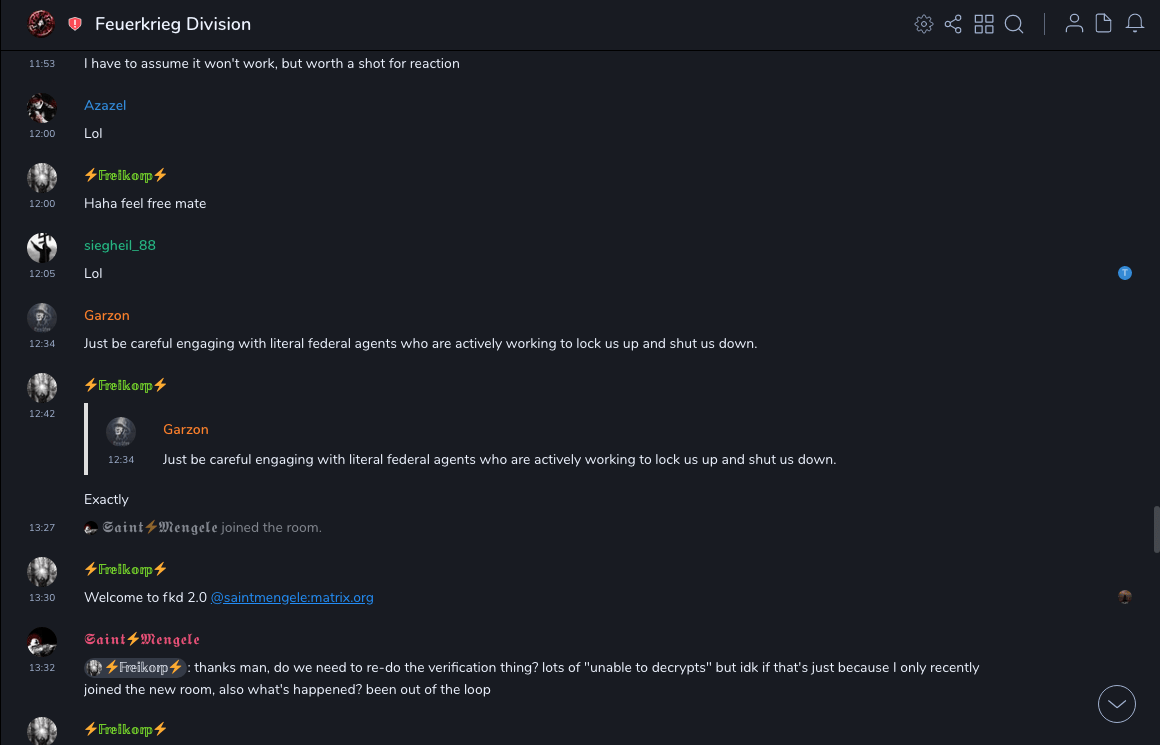The image size is (1160, 745).
Task: Click the user pill in 13:32 message
Action: click(x=135, y=667)
